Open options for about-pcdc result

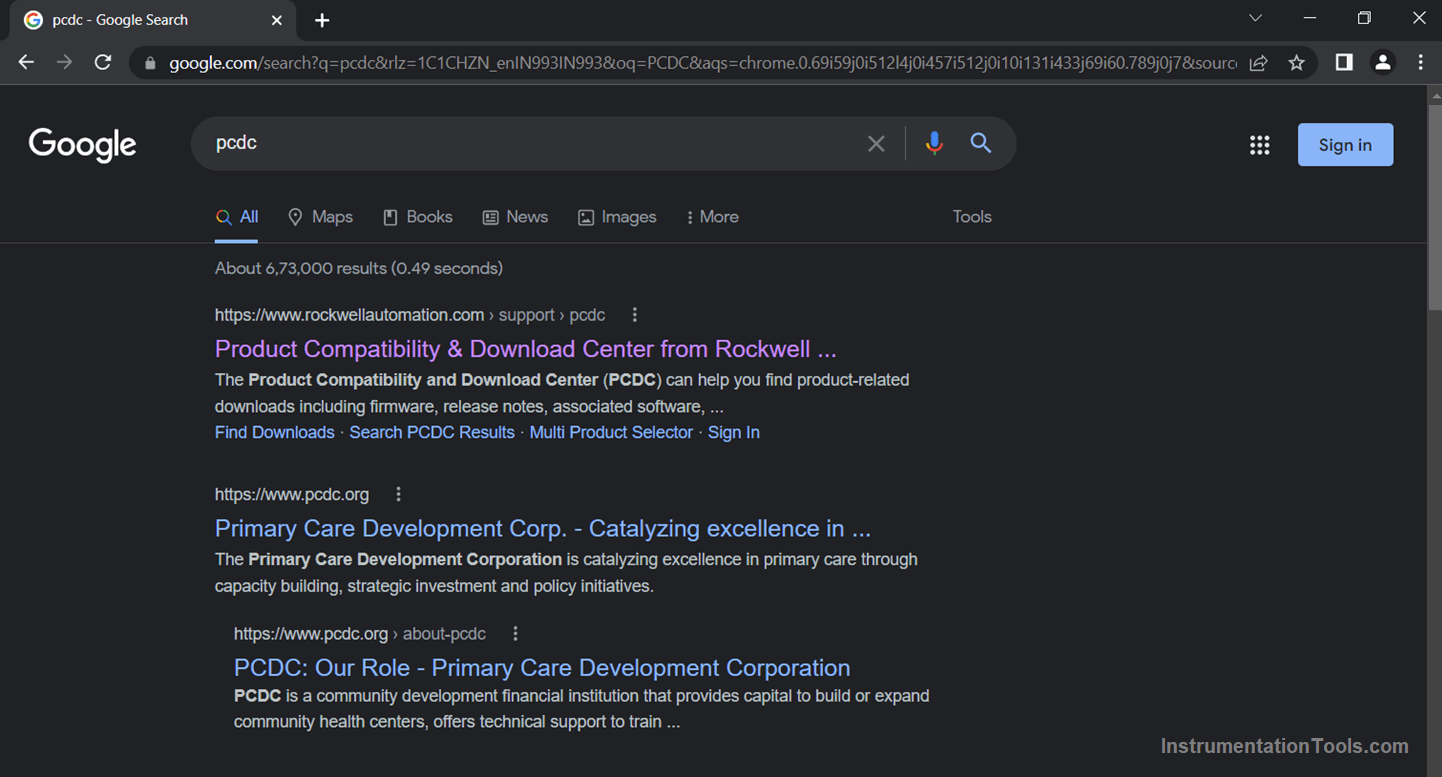pos(515,634)
